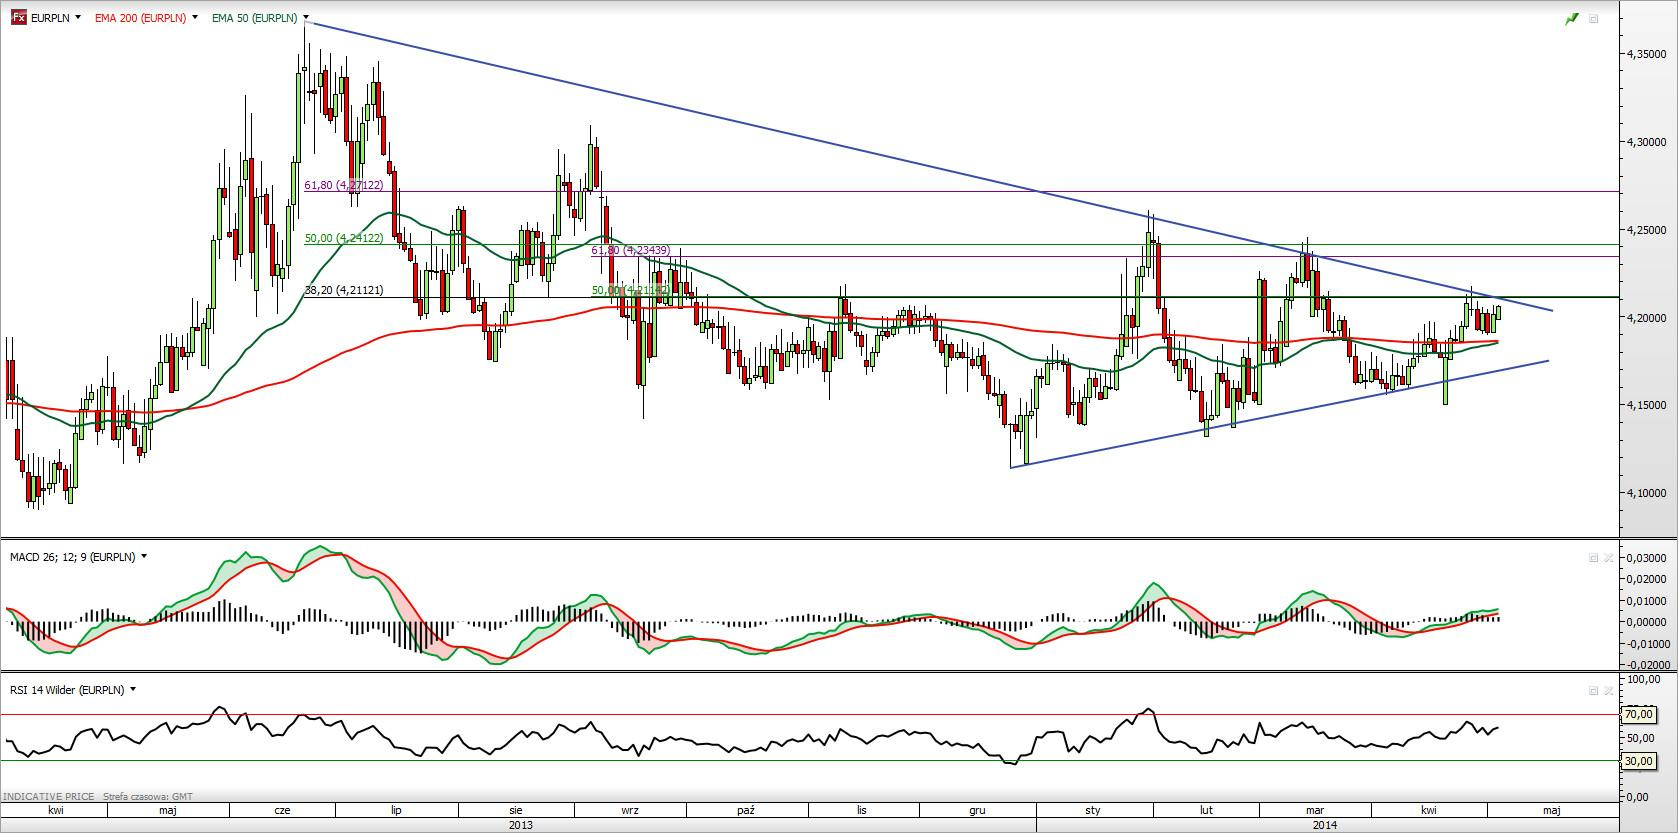This screenshot has width=1678, height=833.
Task: Click the red Fx instrument icon
Action: pyautogui.click(x=18, y=18)
